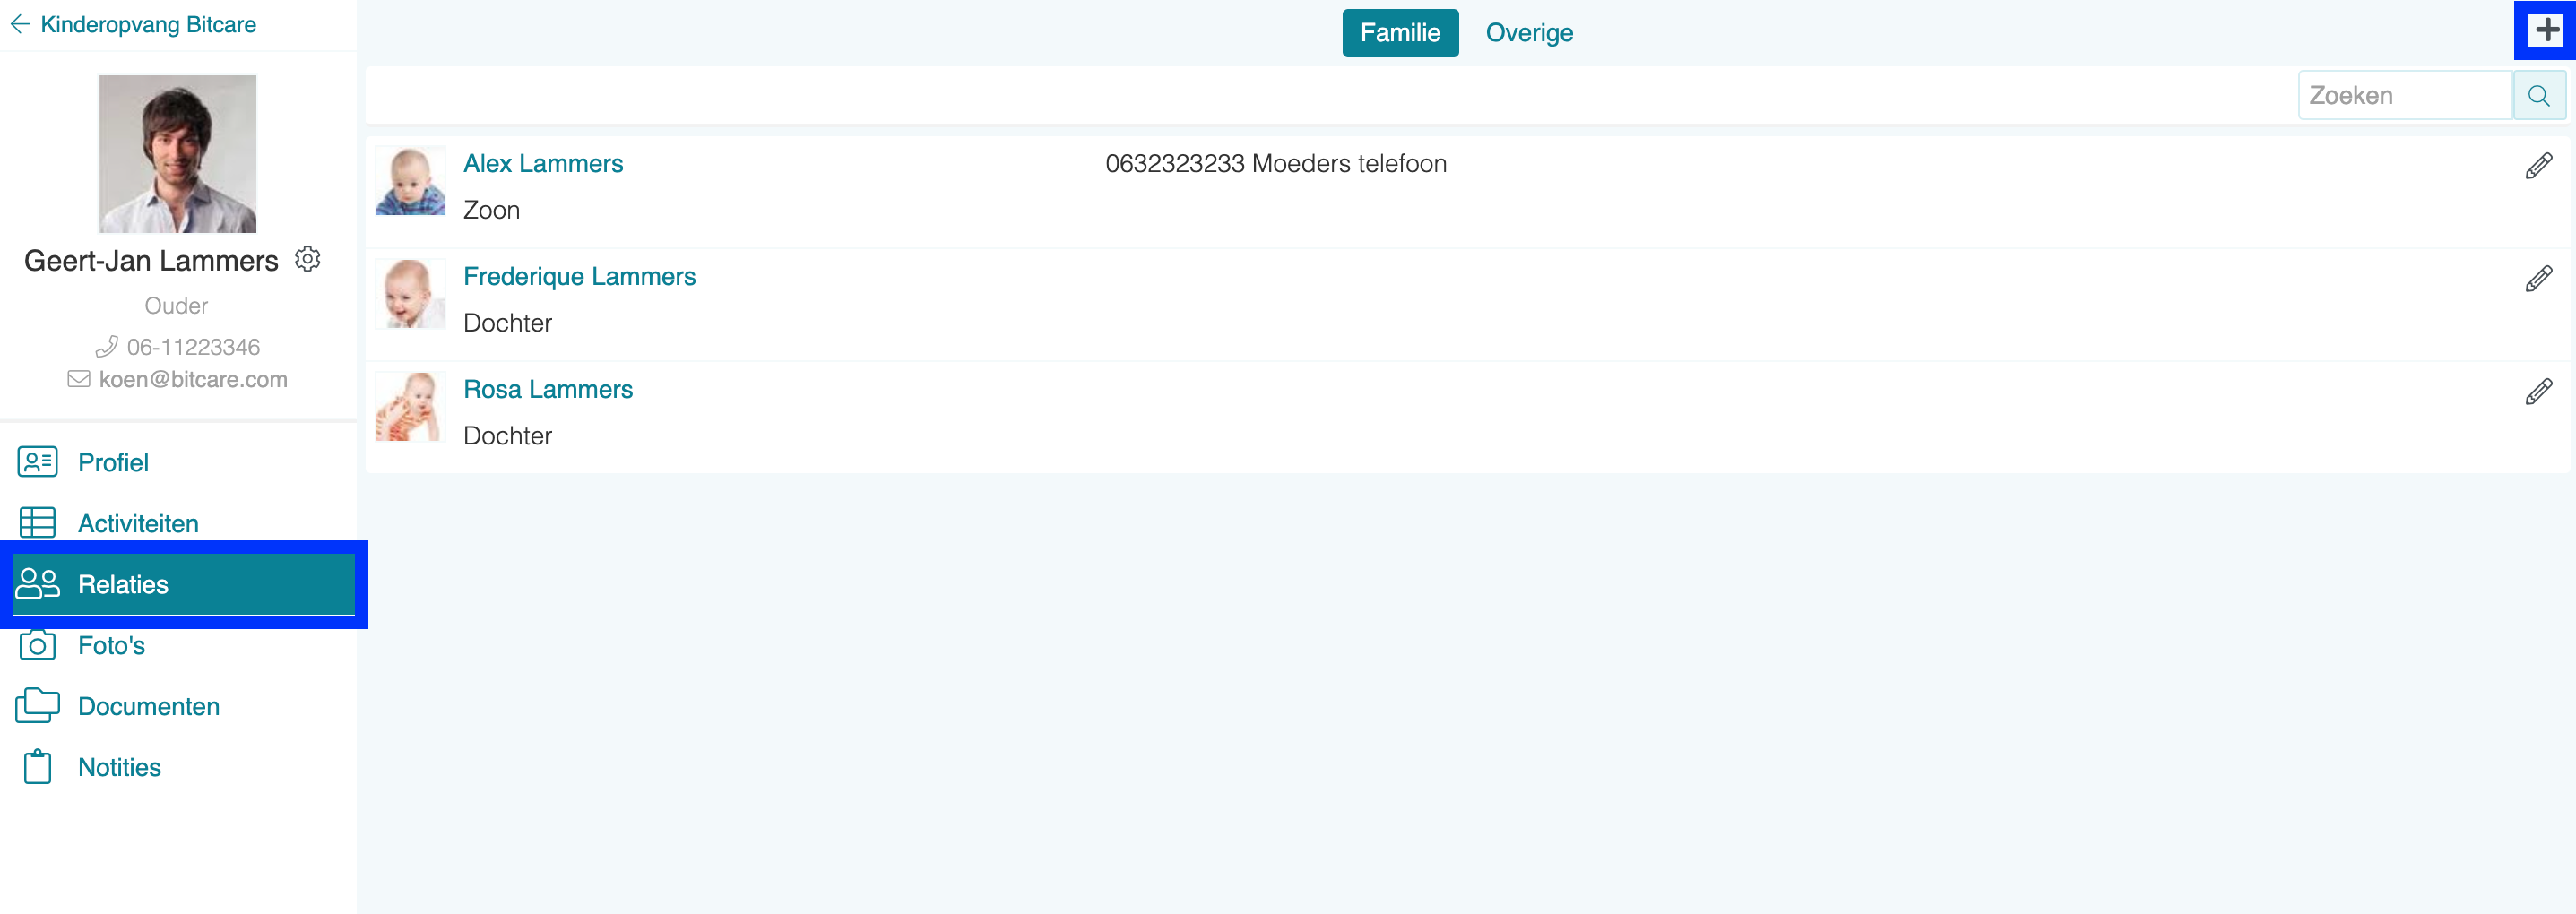Click the envelope icon beside the email
The image size is (2576, 914).
click(x=79, y=379)
